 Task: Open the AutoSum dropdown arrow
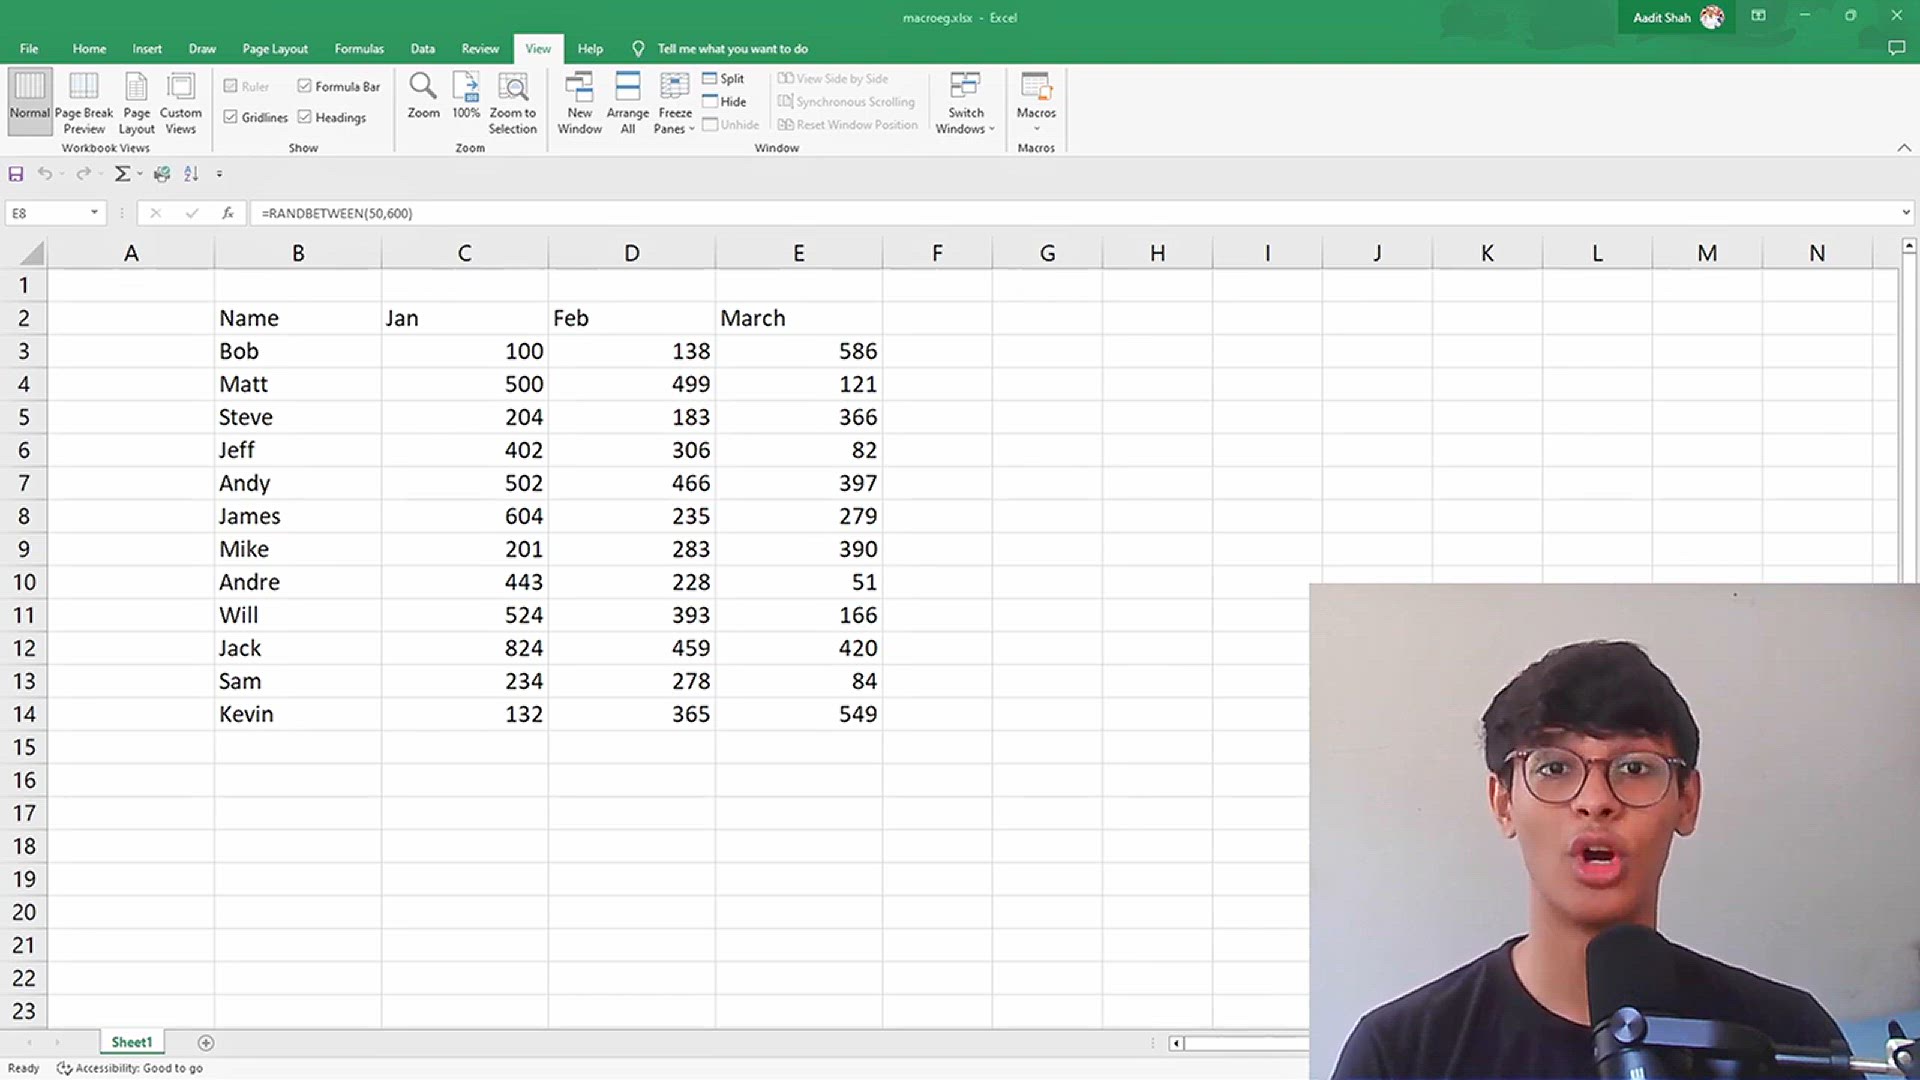139,174
